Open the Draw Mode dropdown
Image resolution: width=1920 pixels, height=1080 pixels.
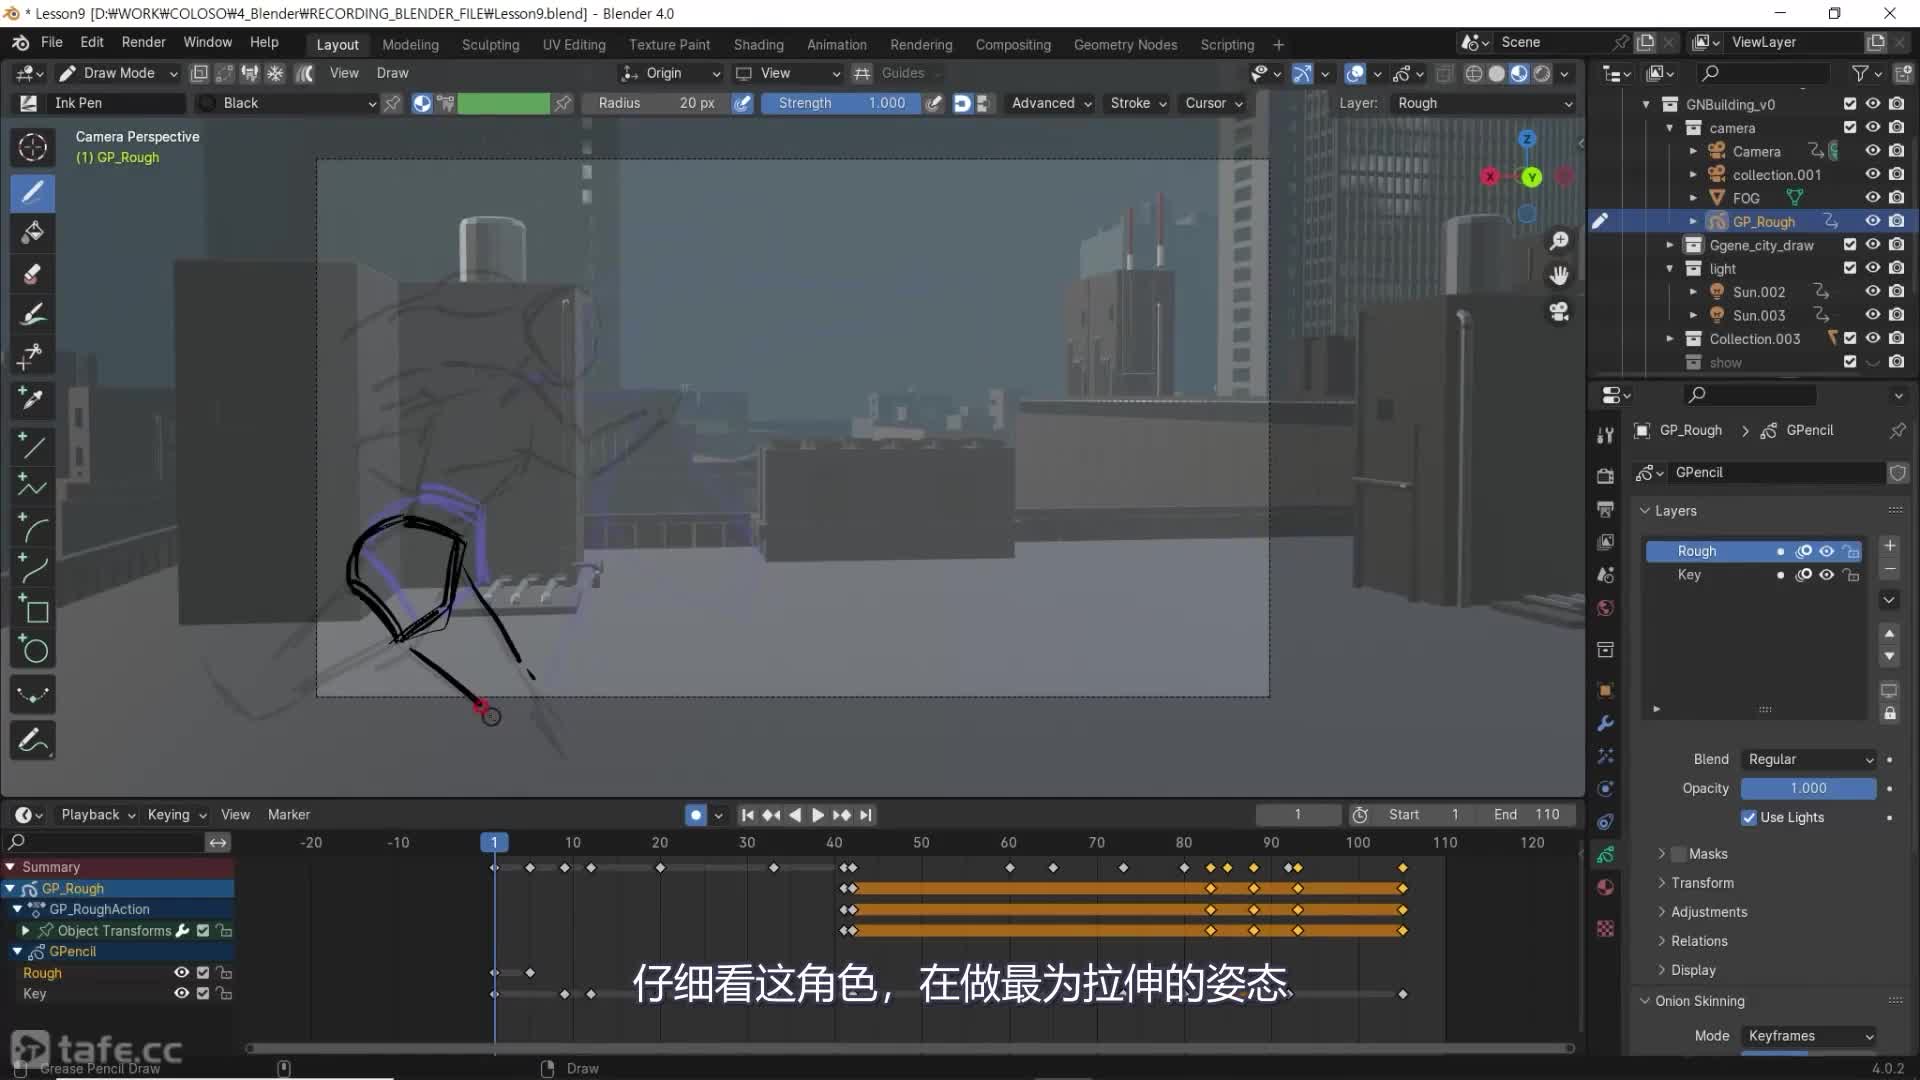pos(118,73)
